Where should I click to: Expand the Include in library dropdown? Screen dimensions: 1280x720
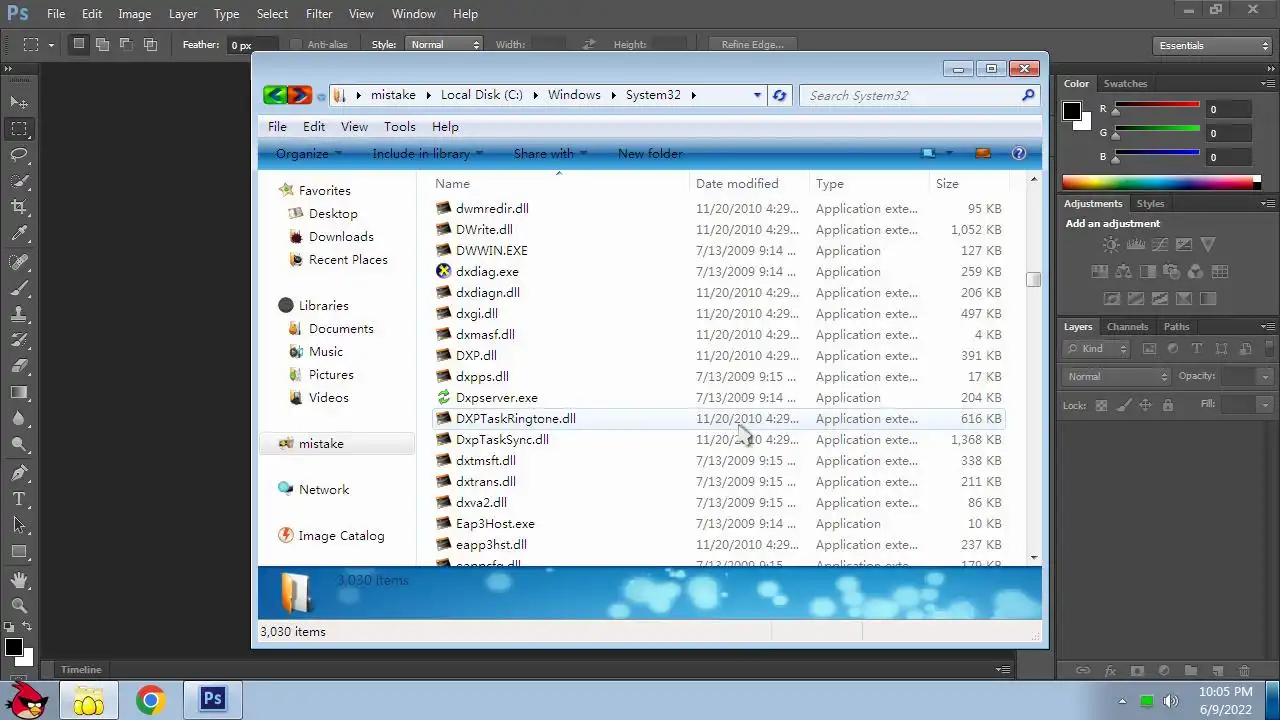[x=428, y=153]
